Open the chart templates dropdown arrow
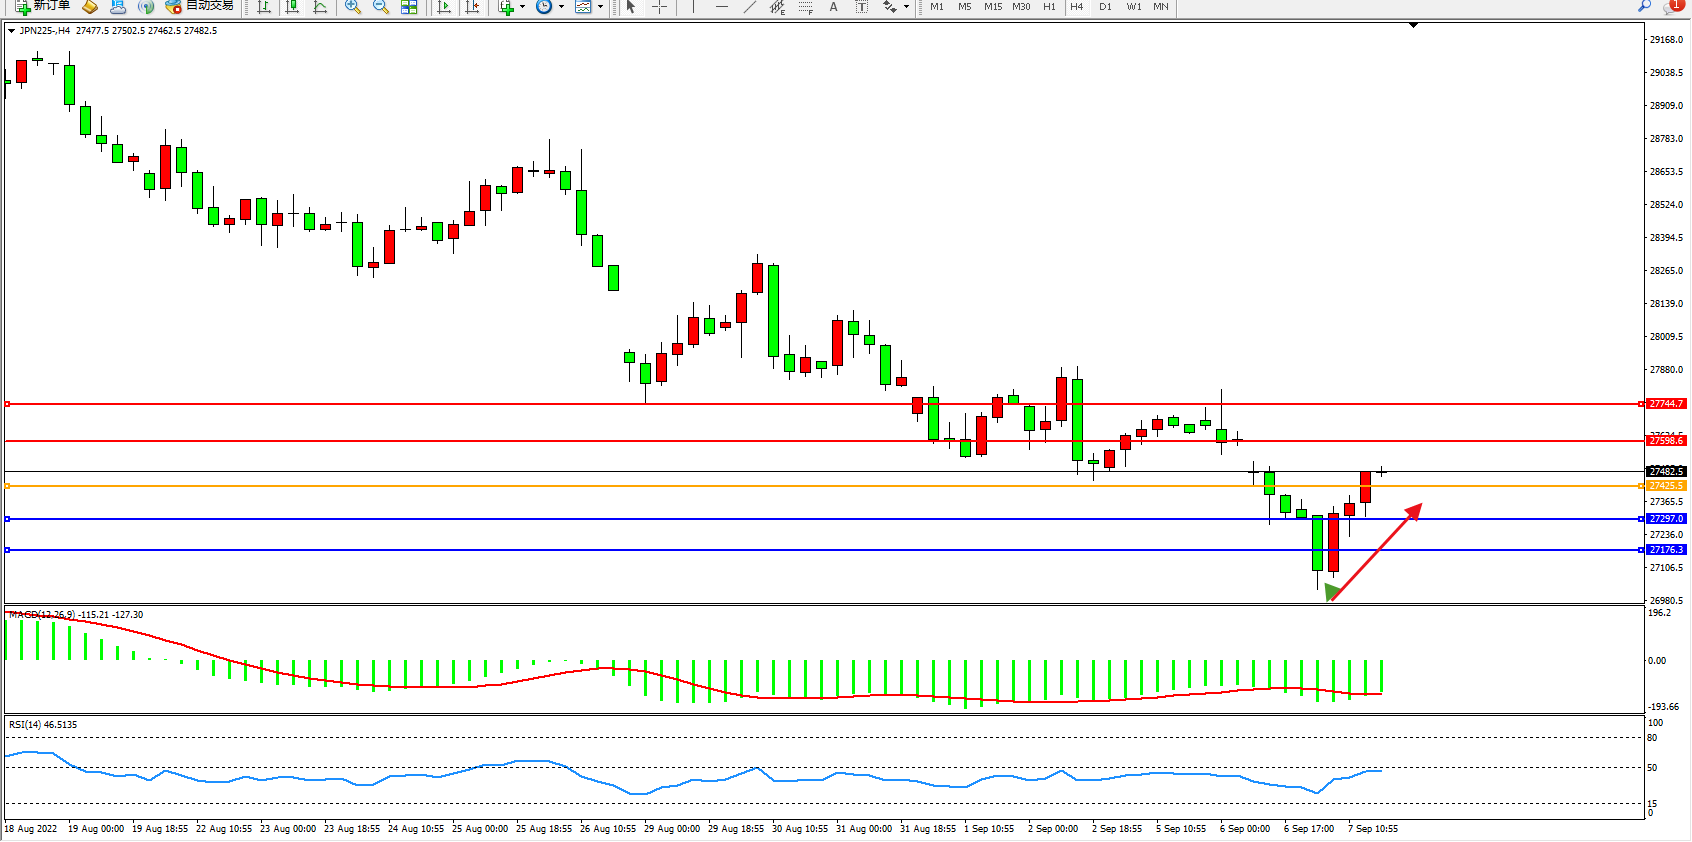This screenshot has height=842, width=1692. (600, 7)
